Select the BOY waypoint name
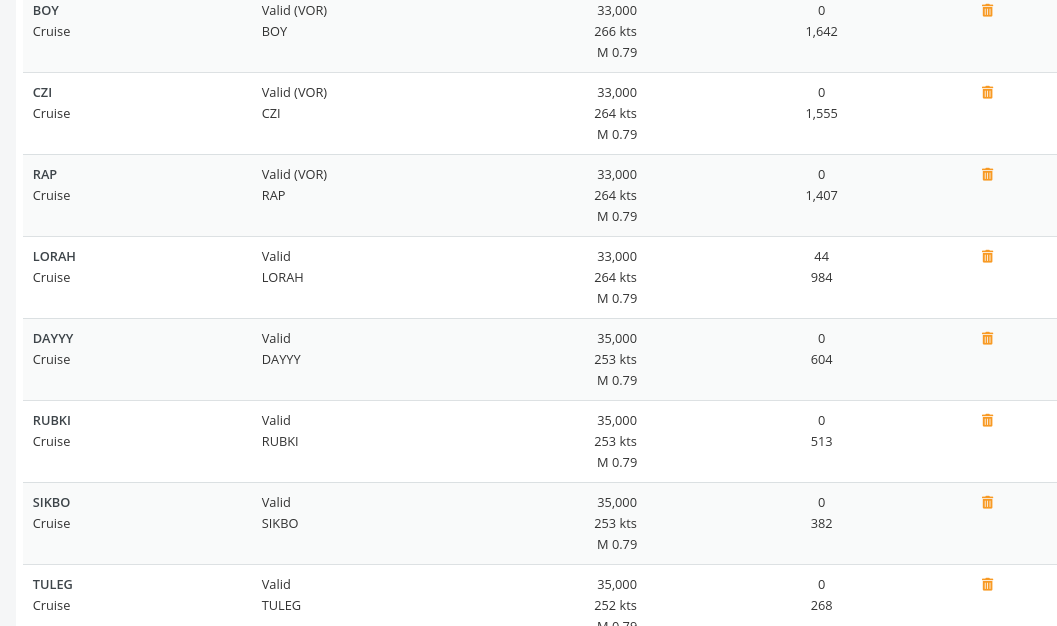 (x=46, y=10)
